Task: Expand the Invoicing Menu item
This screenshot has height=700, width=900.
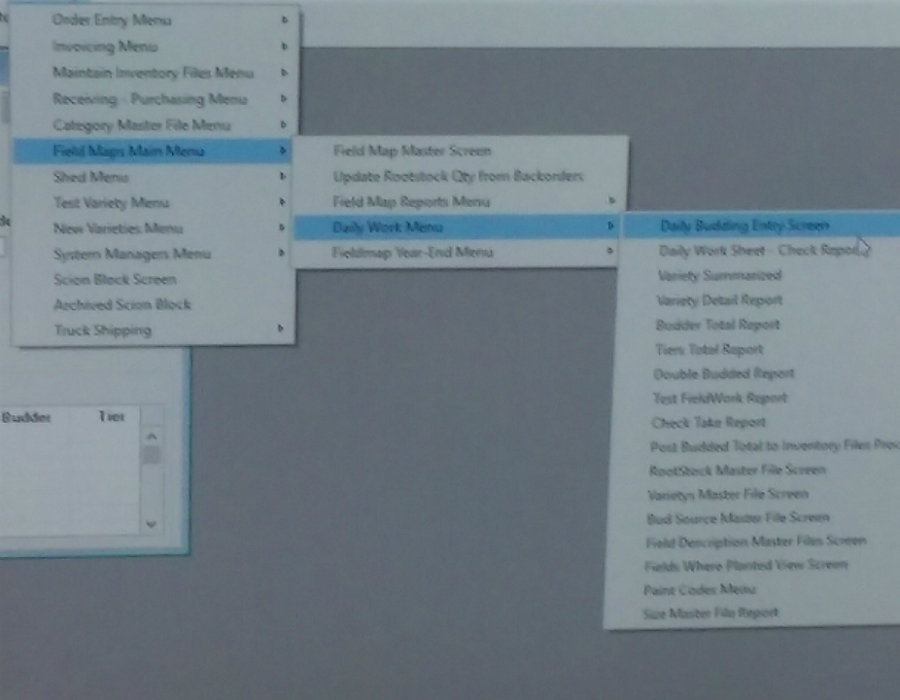Action: click(104, 46)
